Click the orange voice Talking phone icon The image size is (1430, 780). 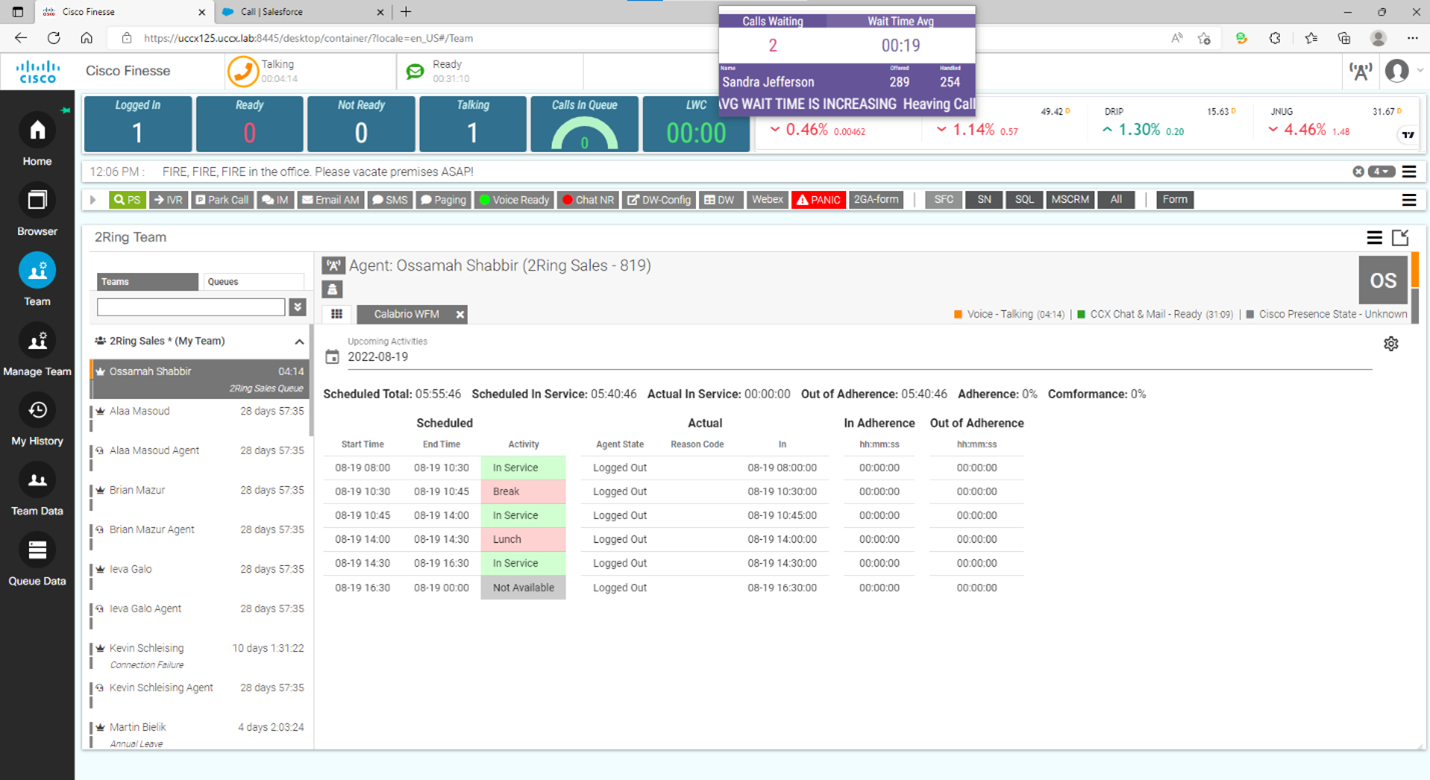point(242,71)
